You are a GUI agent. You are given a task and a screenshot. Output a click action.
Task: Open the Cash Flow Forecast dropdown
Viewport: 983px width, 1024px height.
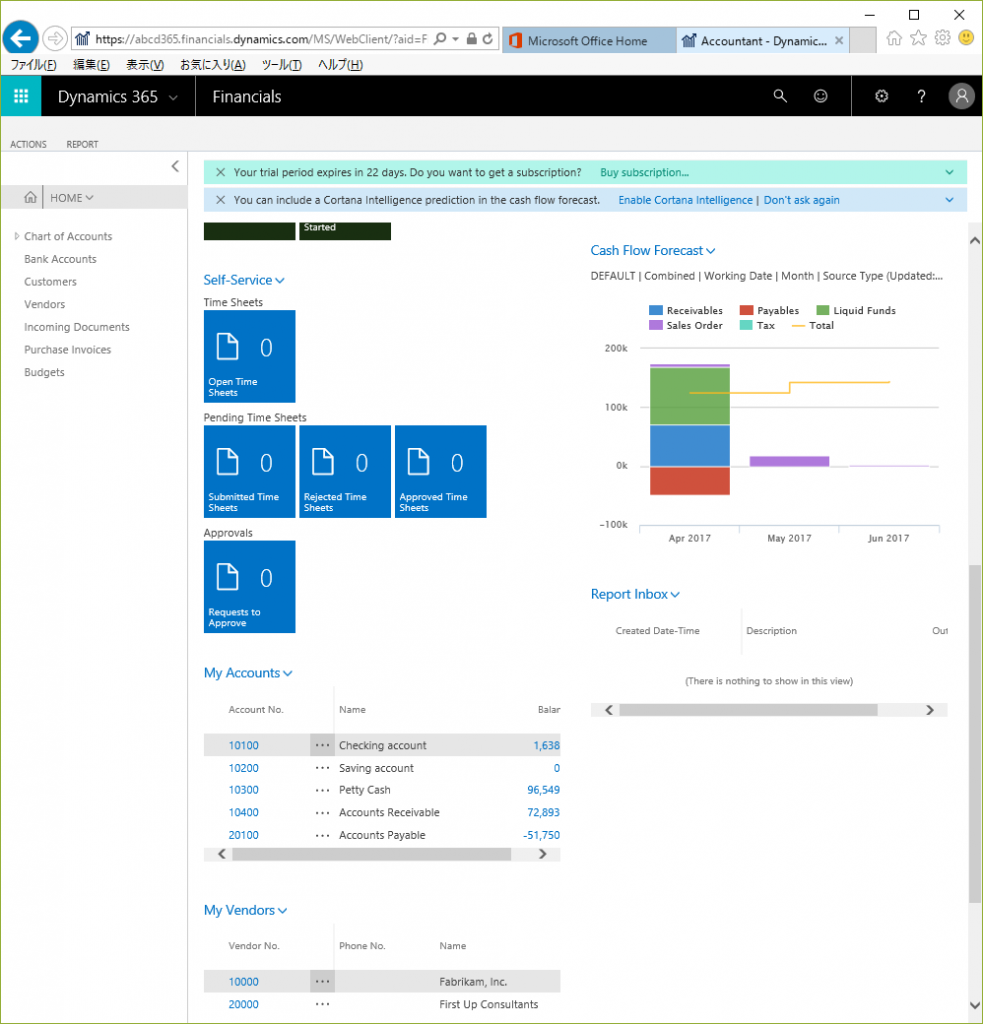711,251
